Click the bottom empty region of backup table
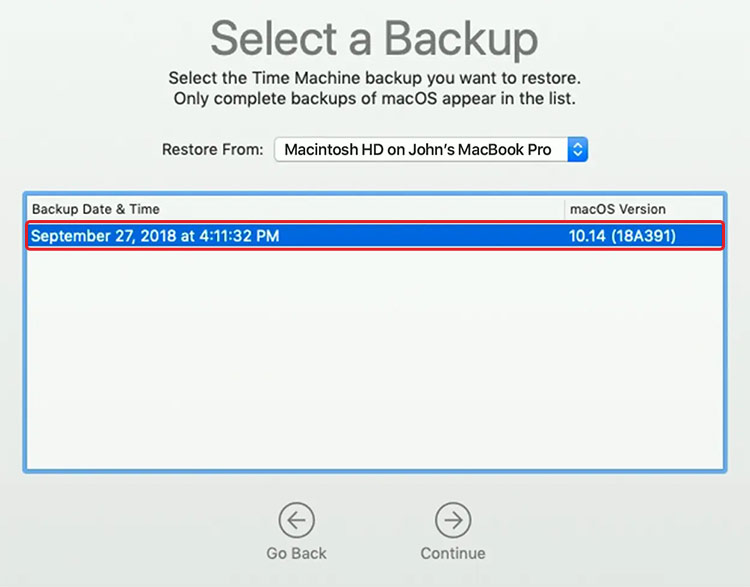The image size is (750, 587). [375, 431]
